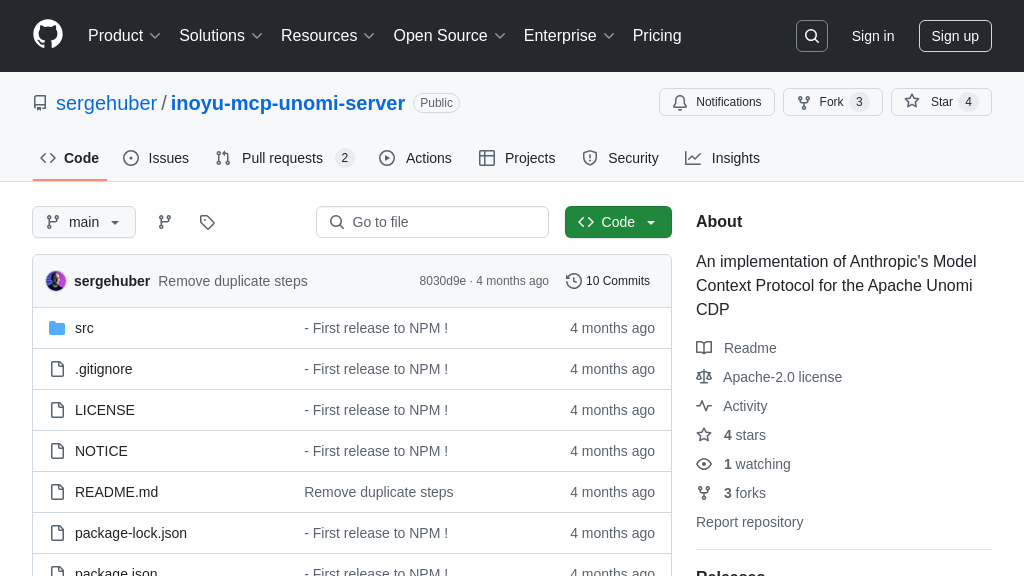Image resolution: width=1024 pixels, height=576 pixels.
Task: Open the search magnifier button
Action: tap(811, 36)
